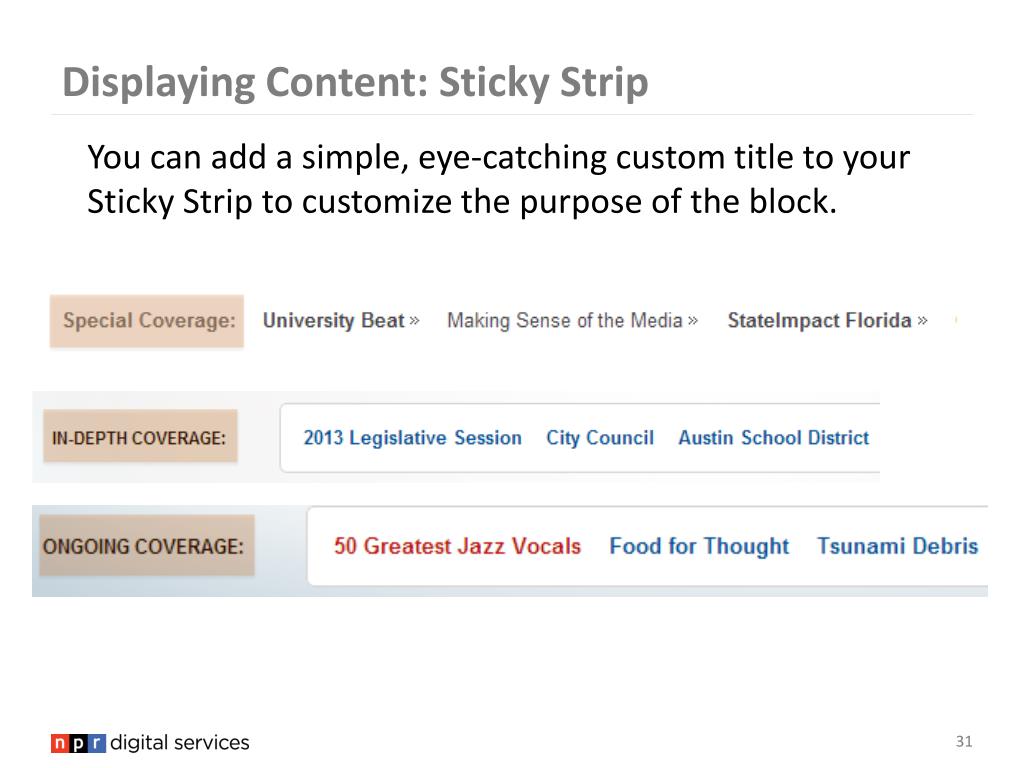Click the chevron after StateImpact Florida
Image resolution: width=1024 pixels, height=768 pixels.
point(922,321)
